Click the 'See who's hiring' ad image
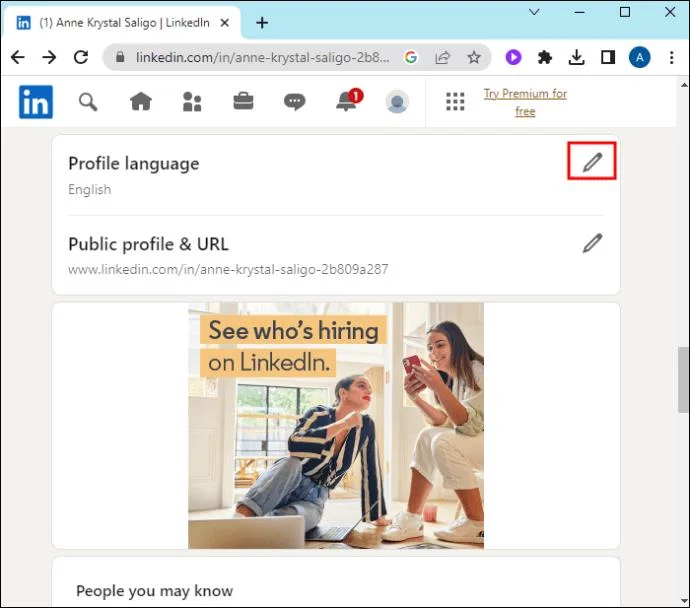Screen dimensions: 690x608 point(336,425)
